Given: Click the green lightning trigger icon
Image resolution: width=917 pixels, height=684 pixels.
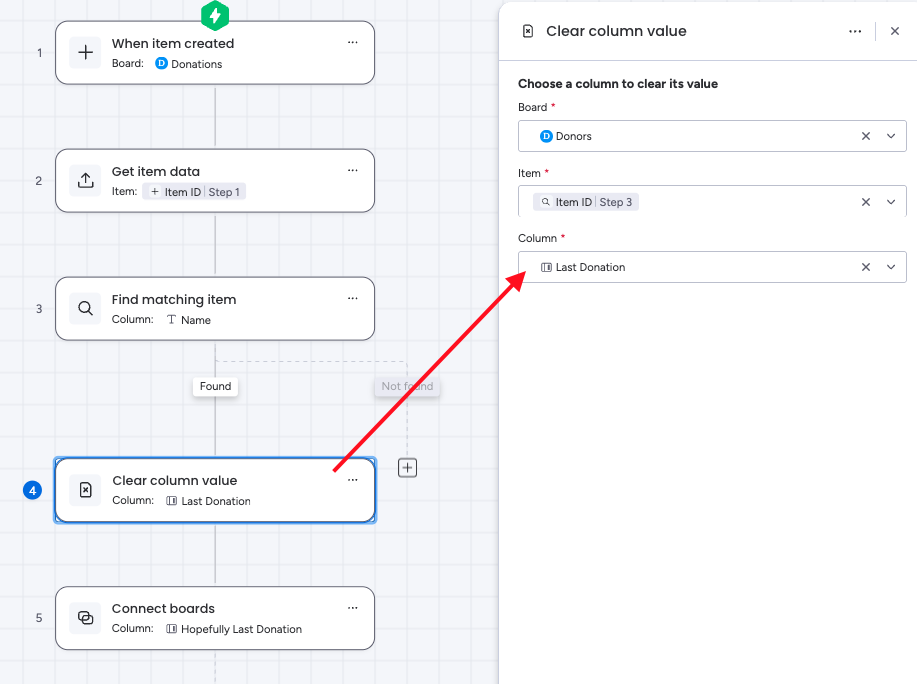Looking at the screenshot, I should pyautogui.click(x=215, y=15).
